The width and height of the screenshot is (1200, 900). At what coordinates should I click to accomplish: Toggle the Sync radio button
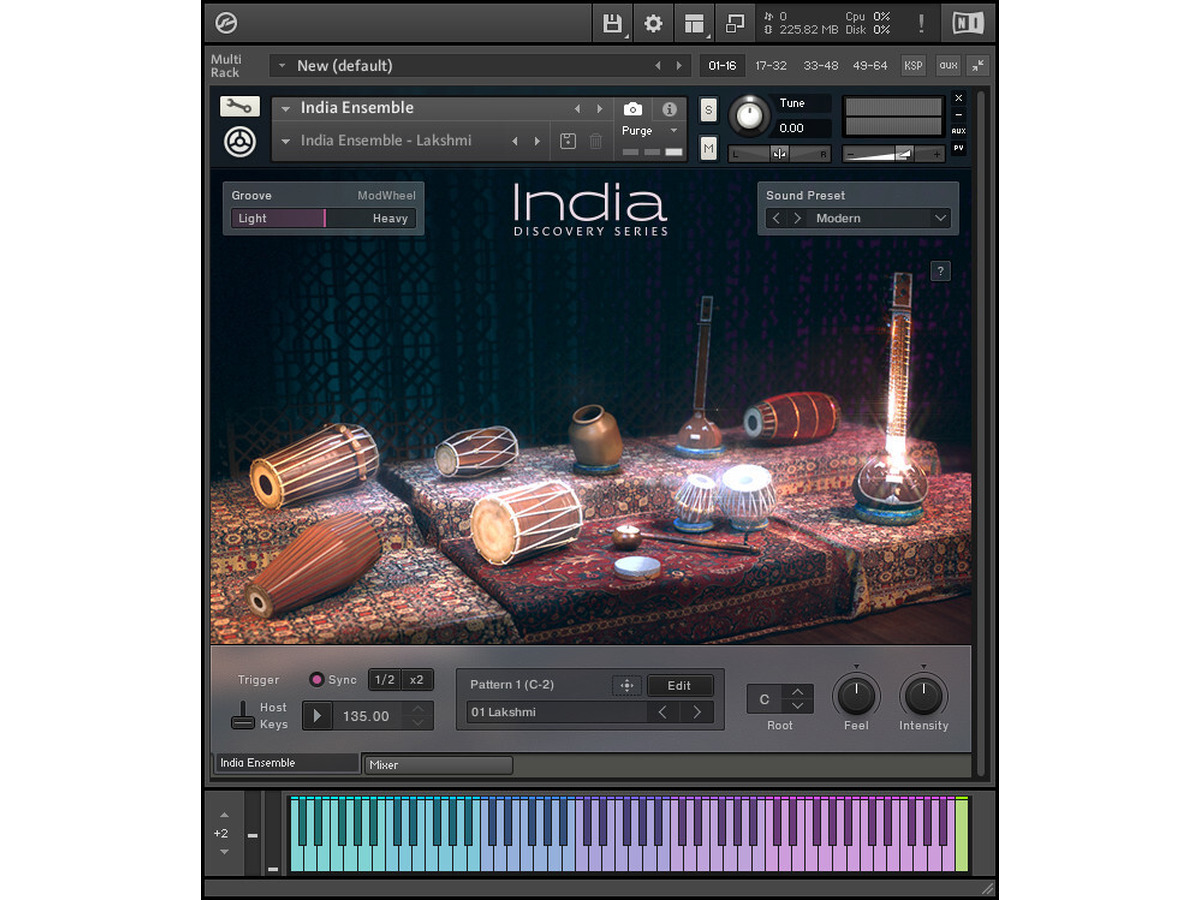(316, 680)
